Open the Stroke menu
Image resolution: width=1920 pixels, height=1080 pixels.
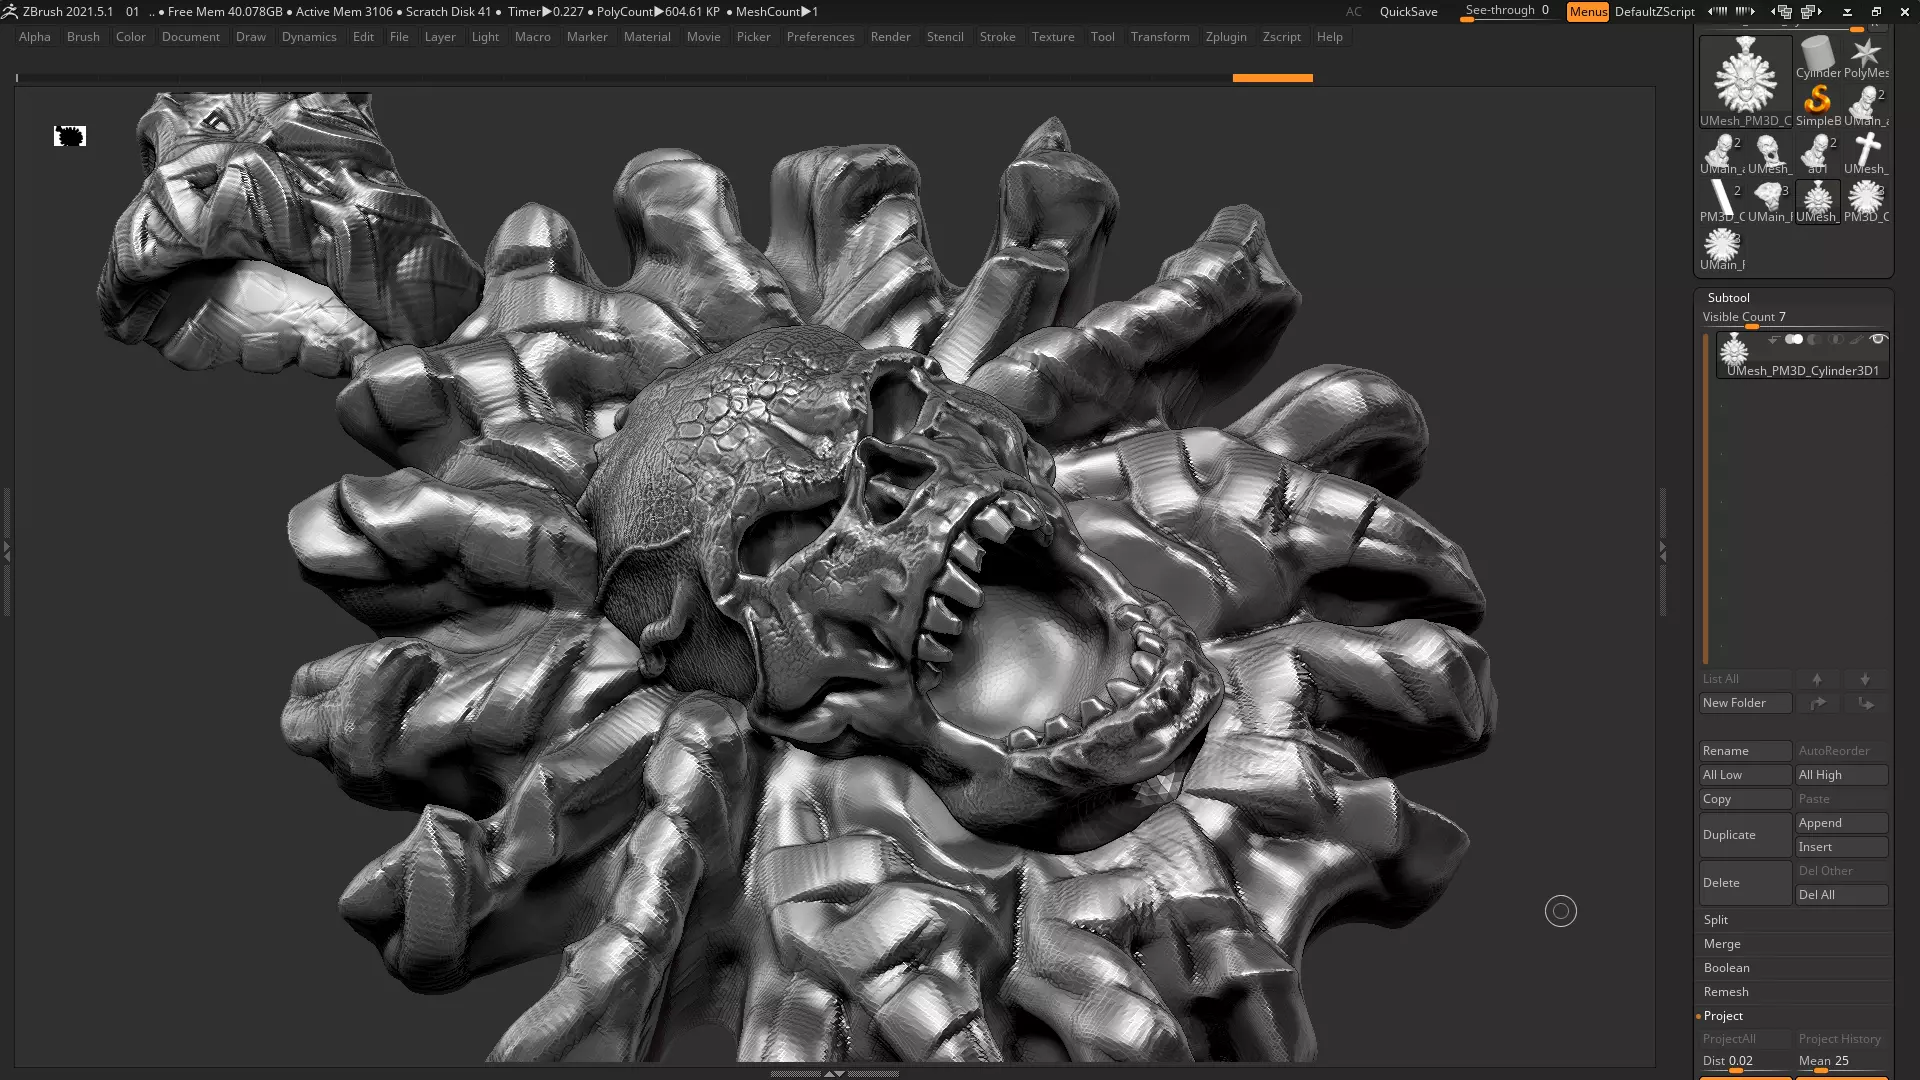(x=997, y=37)
